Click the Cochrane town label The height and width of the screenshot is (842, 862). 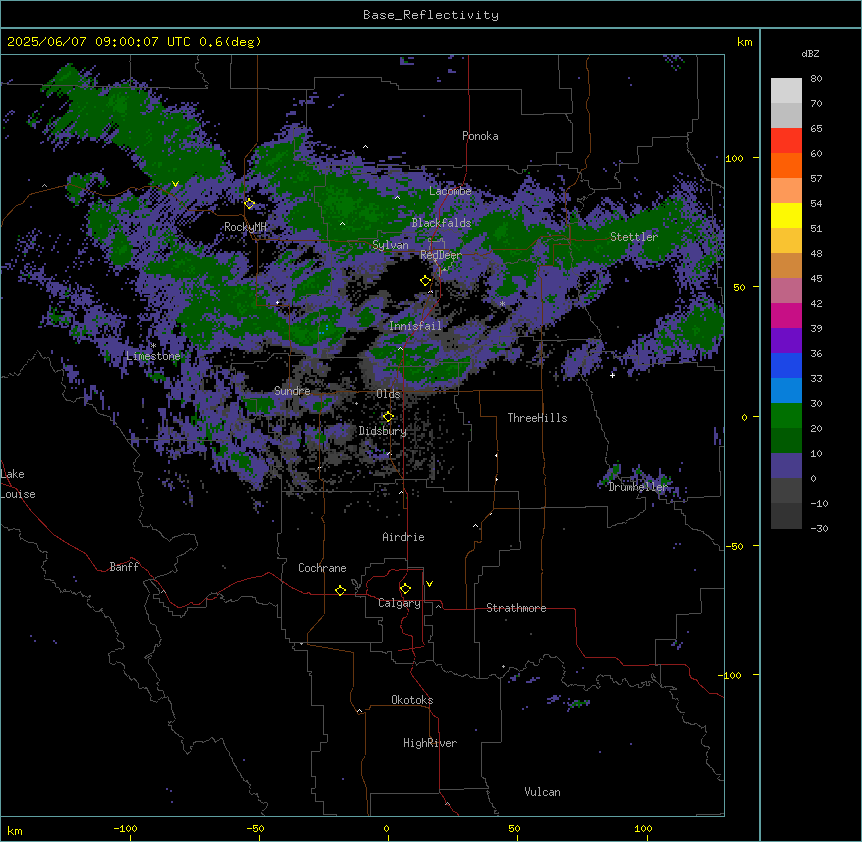point(322,568)
